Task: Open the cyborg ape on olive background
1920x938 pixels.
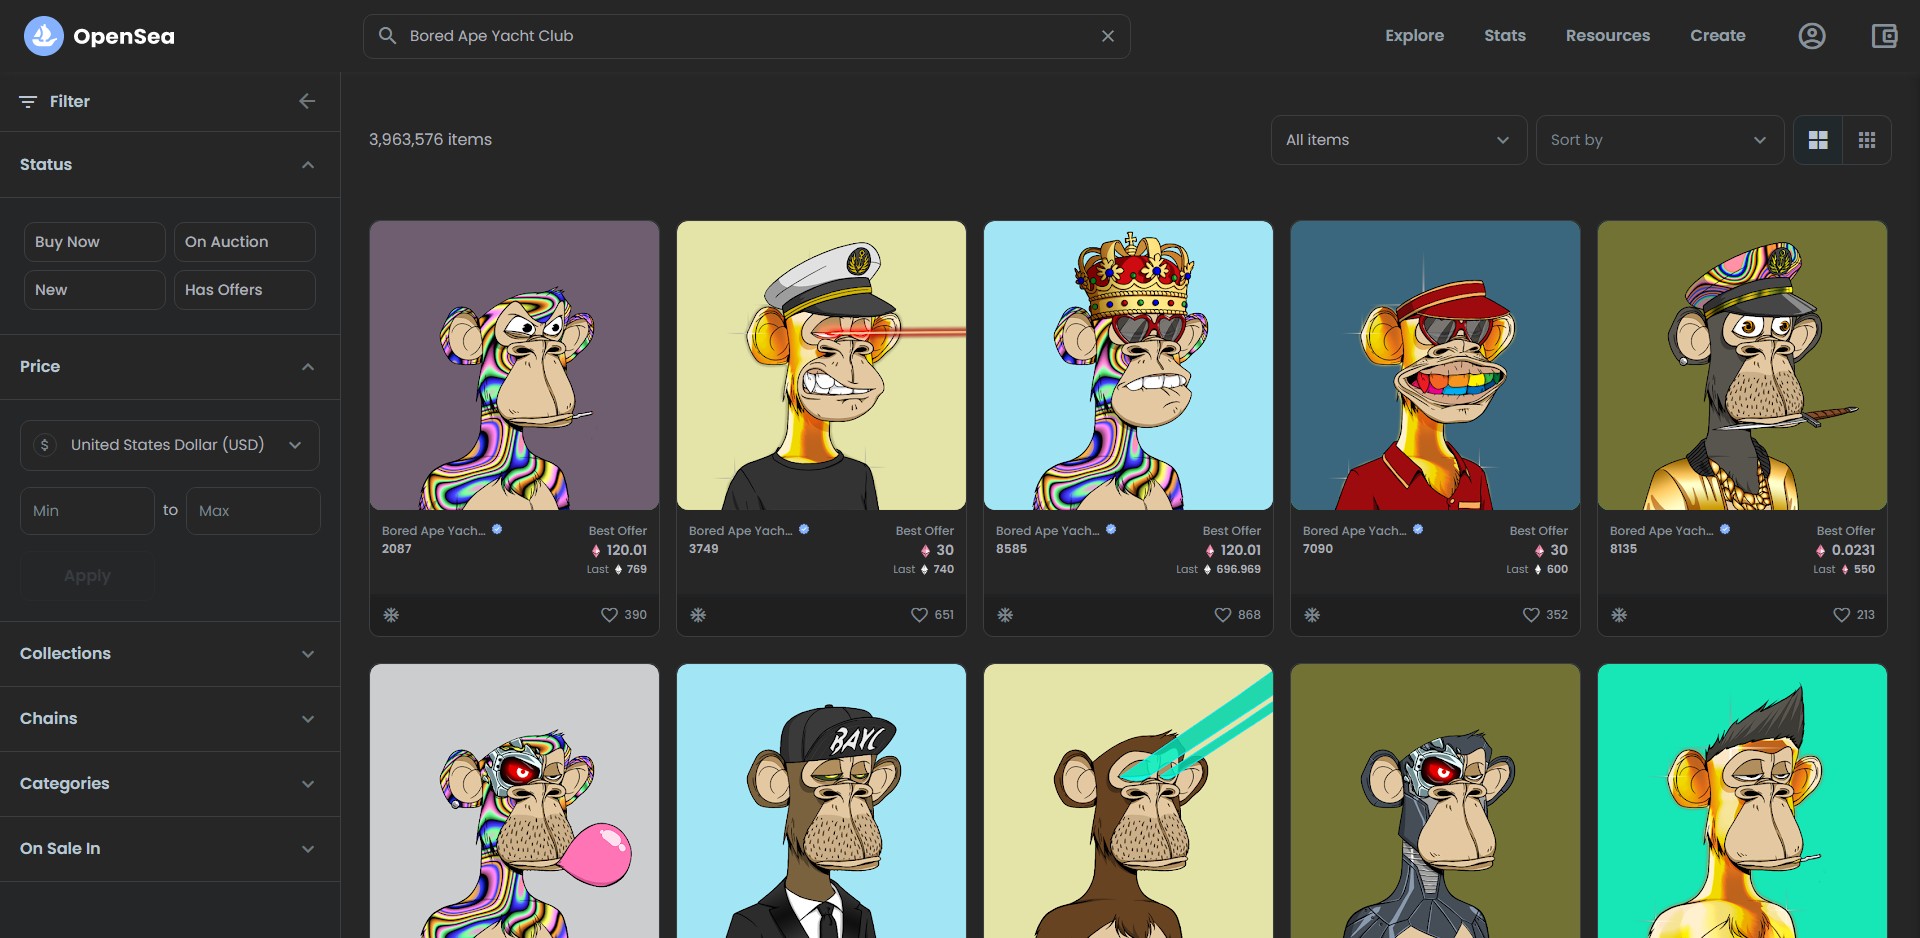Action: point(1435,801)
